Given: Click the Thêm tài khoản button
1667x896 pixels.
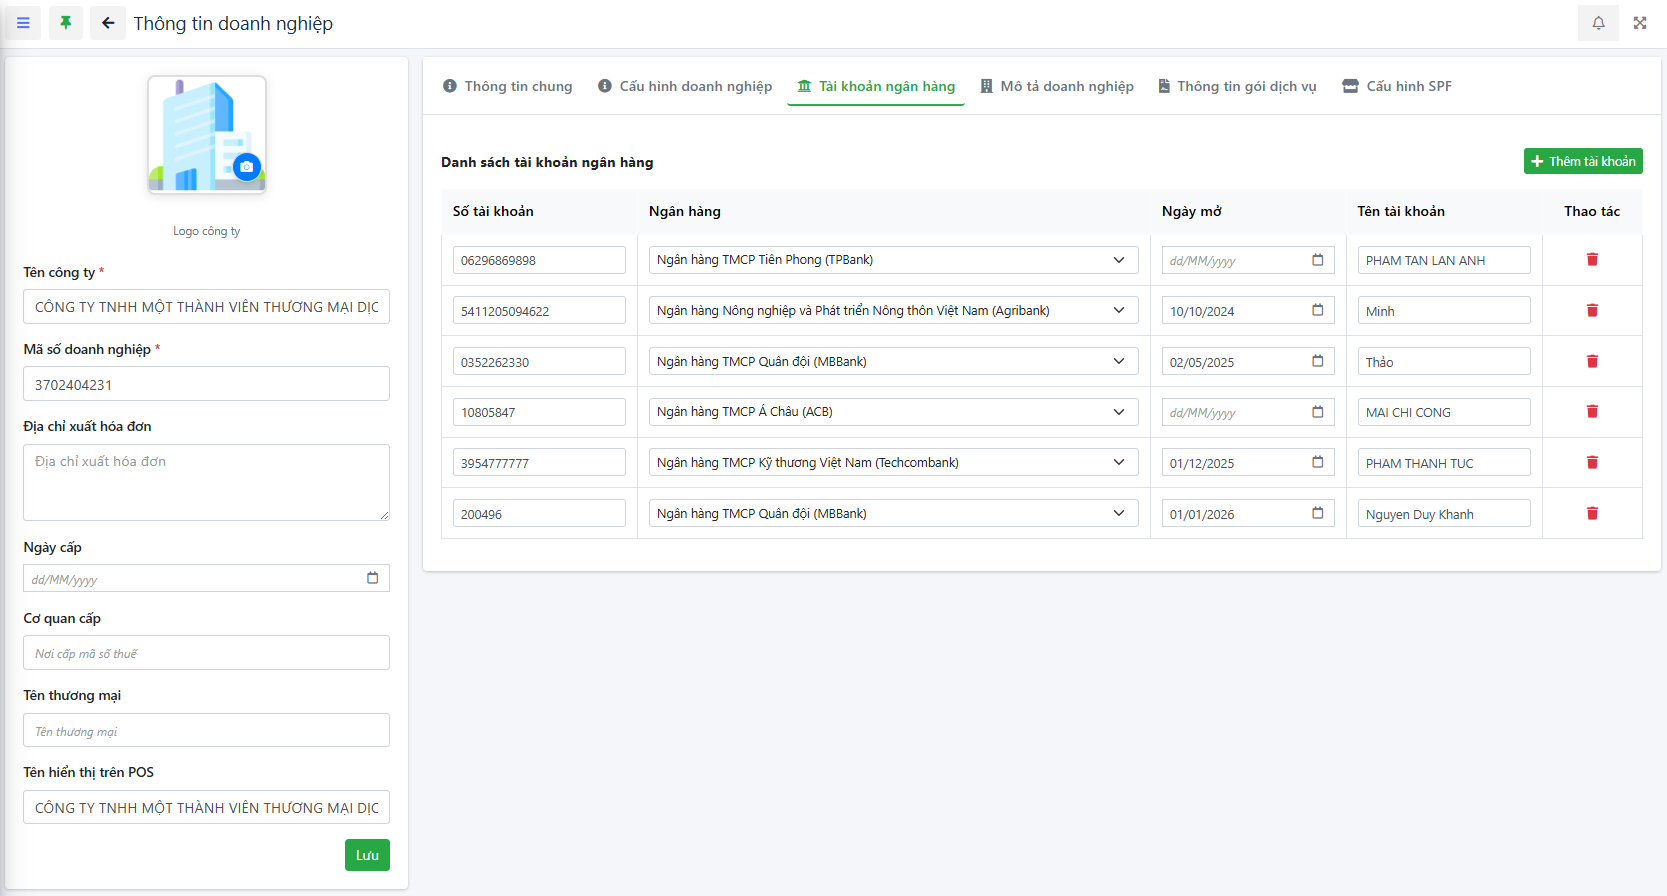Looking at the screenshot, I should [x=1583, y=161].
